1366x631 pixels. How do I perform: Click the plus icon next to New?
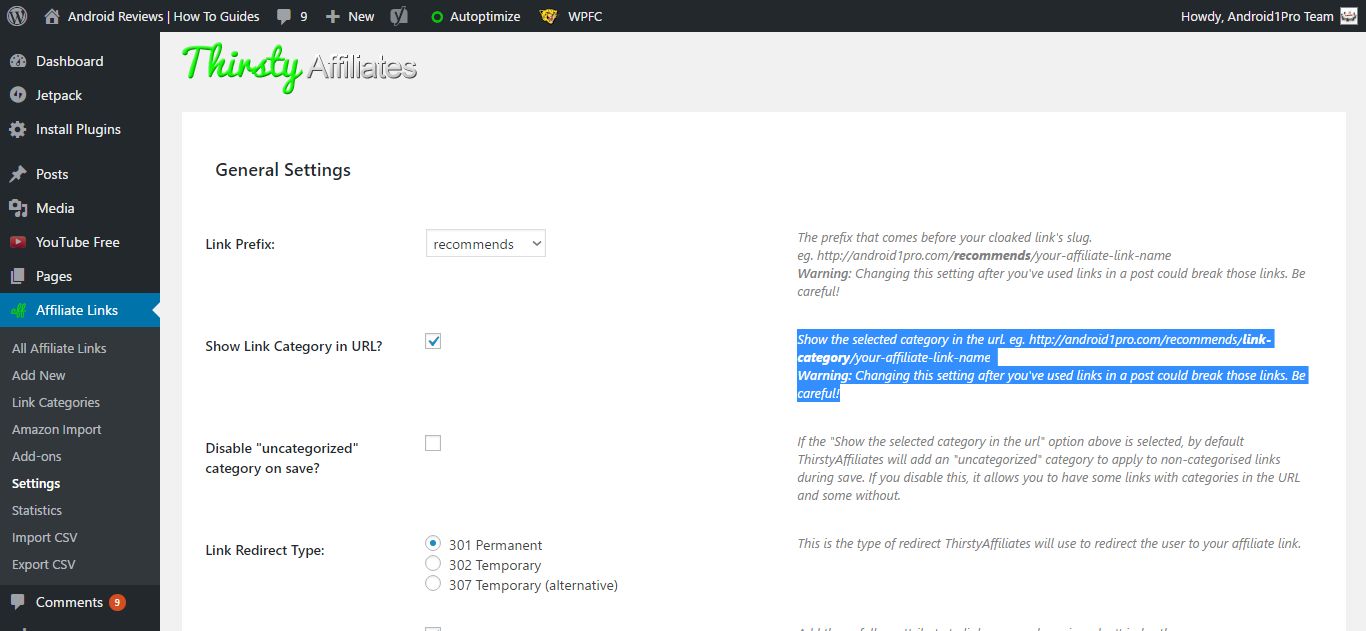(x=333, y=16)
